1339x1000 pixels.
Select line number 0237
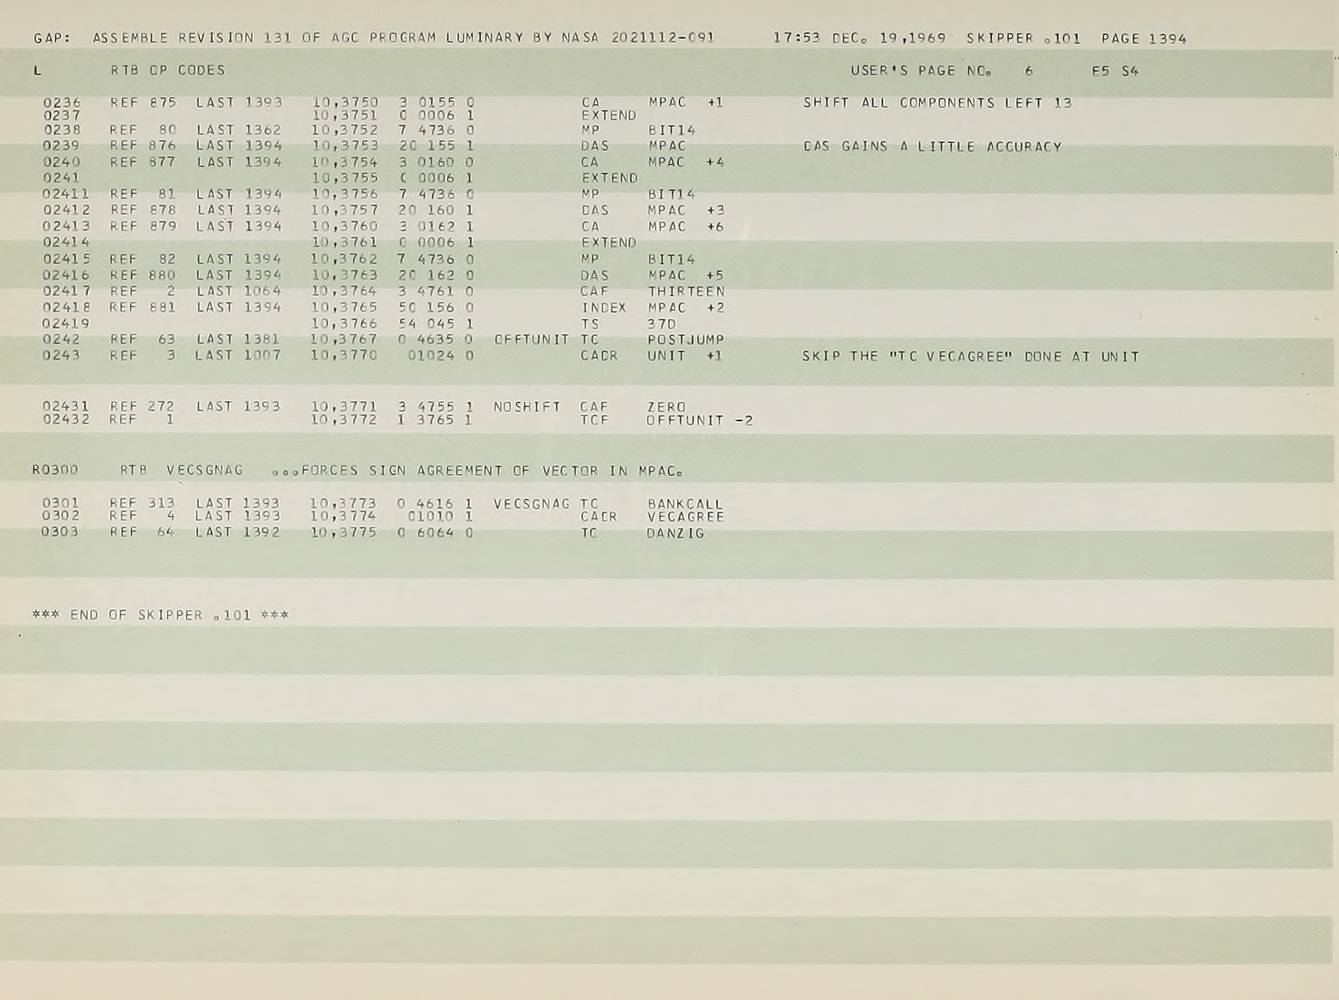[62, 115]
